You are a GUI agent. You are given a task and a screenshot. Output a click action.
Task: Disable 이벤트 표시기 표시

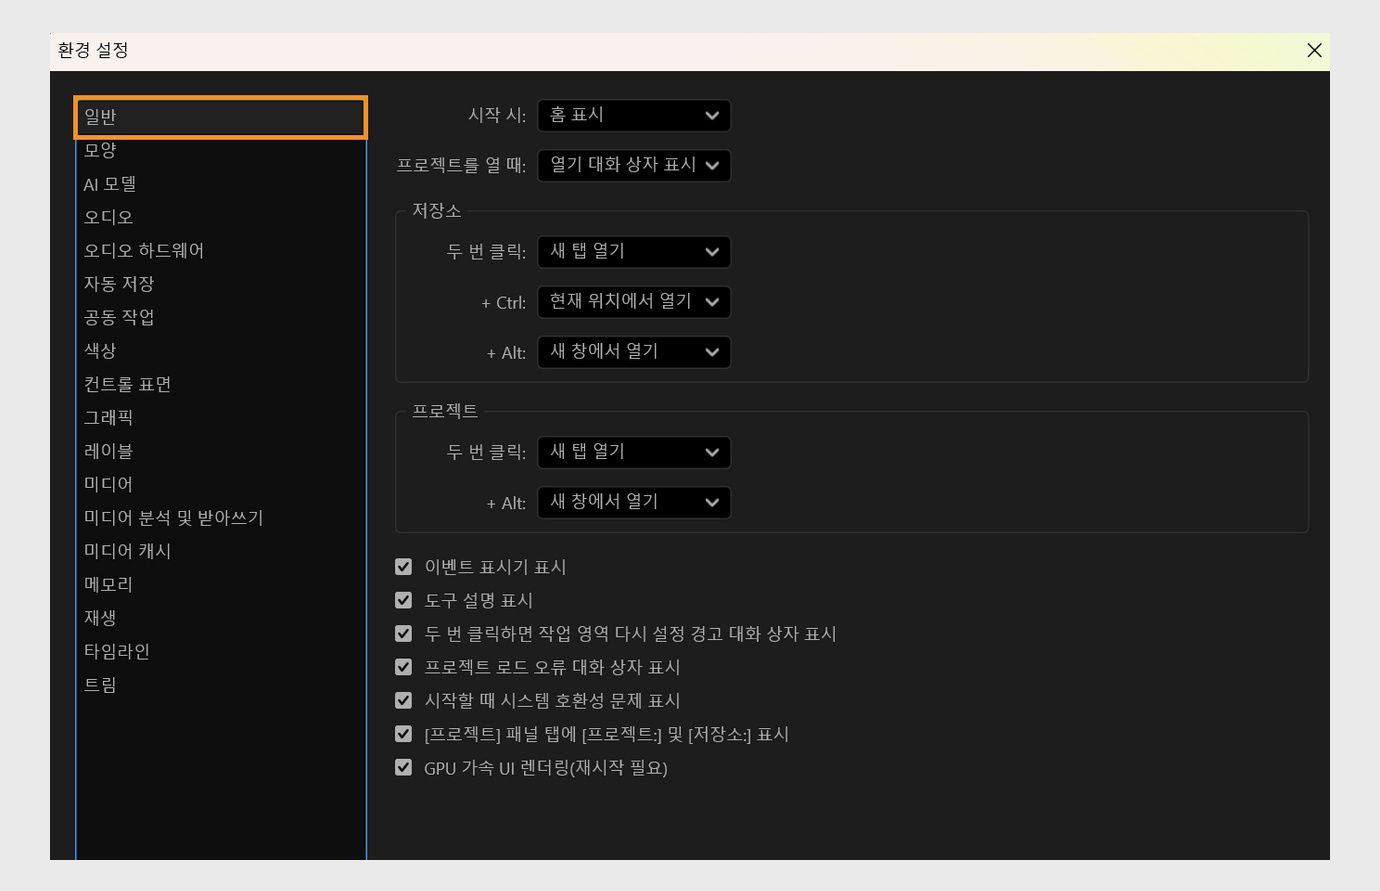[403, 566]
